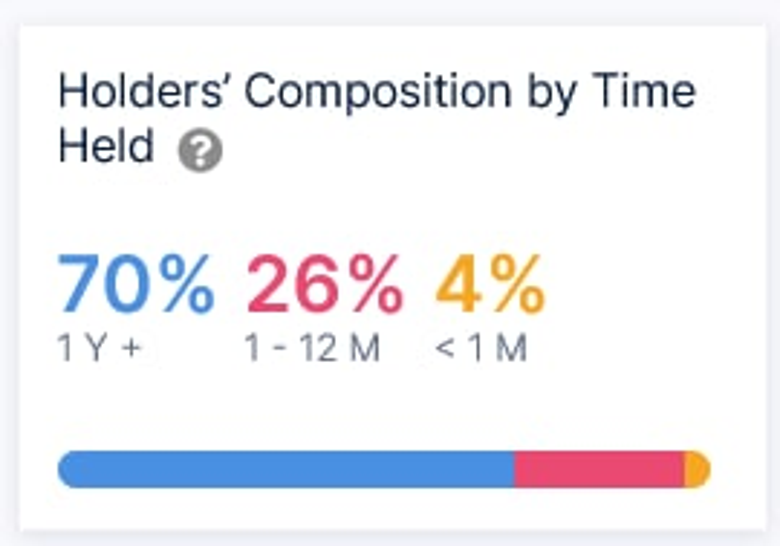Image resolution: width=780 pixels, height=546 pixels.
Task: Click the word "Held" beside the help icon
Action: (106, 148)
